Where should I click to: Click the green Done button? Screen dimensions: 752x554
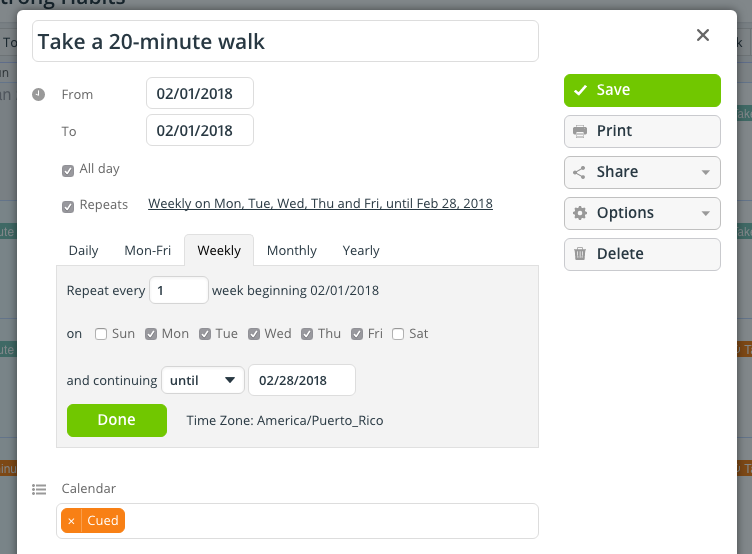pyautogui.click(x=117, y=420)
